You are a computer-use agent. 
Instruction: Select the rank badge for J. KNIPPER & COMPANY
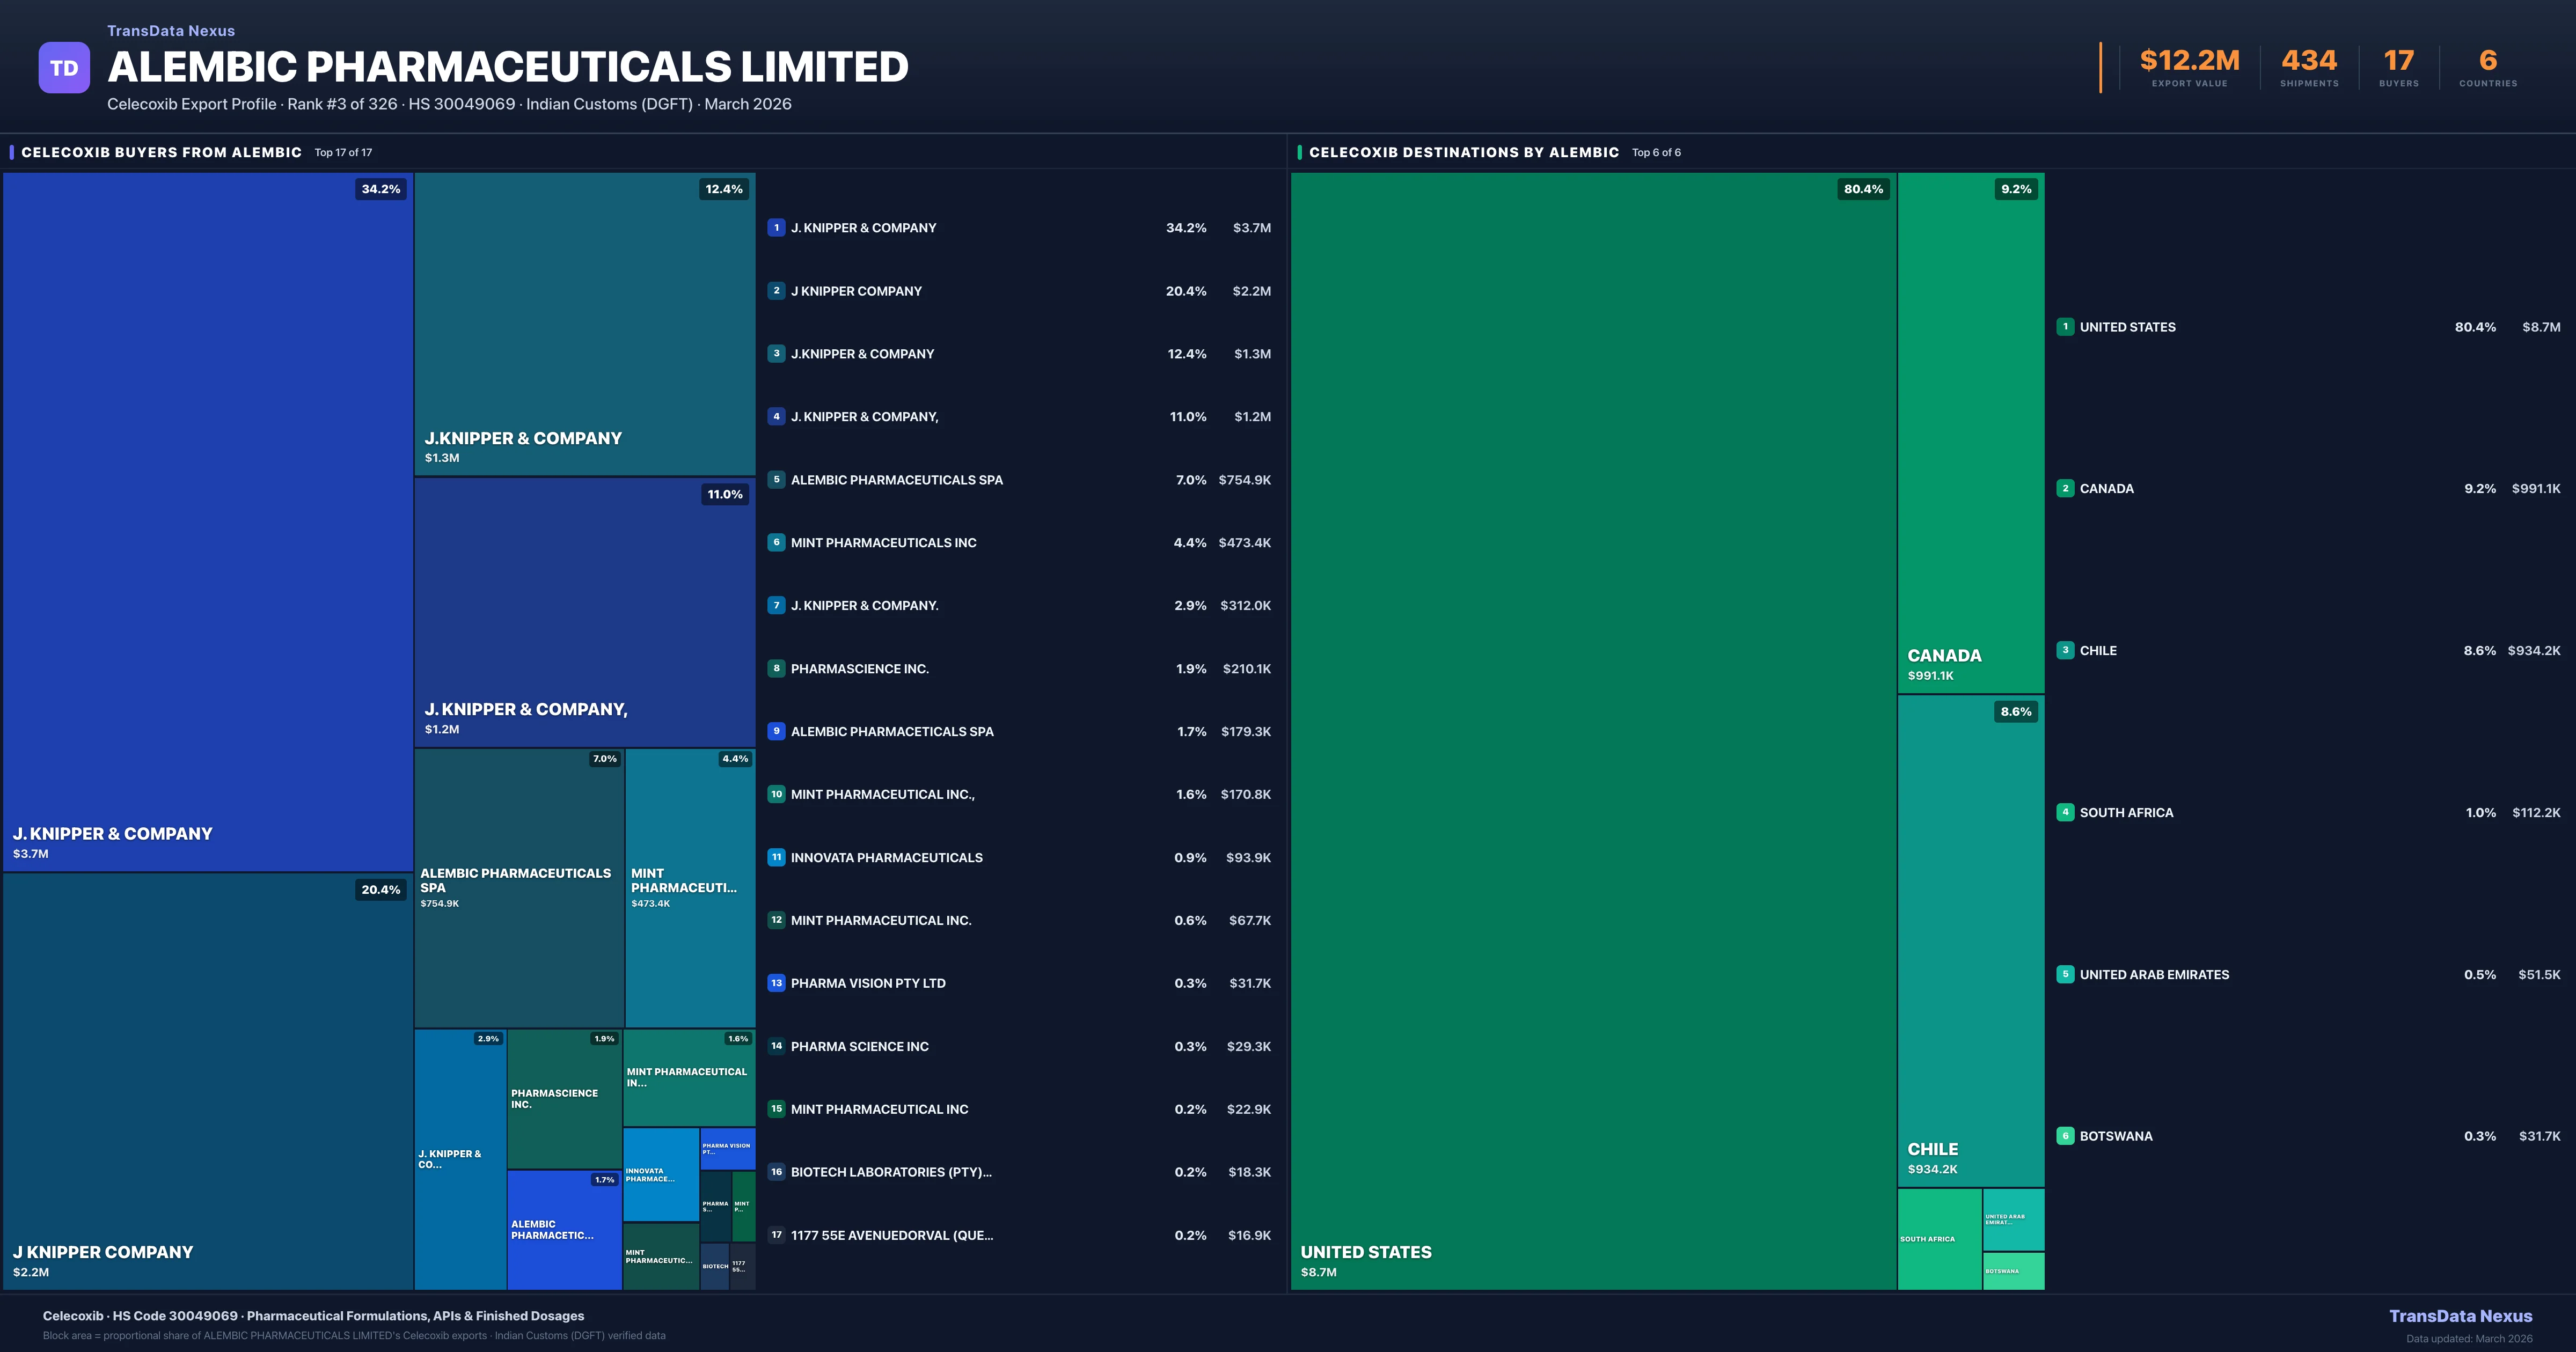click(x=777, y=227)
